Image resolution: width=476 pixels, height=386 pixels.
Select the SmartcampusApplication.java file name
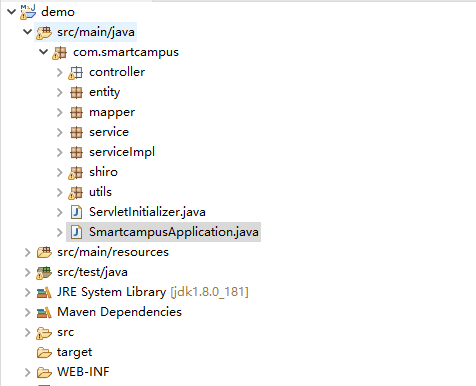pos(174,232)
